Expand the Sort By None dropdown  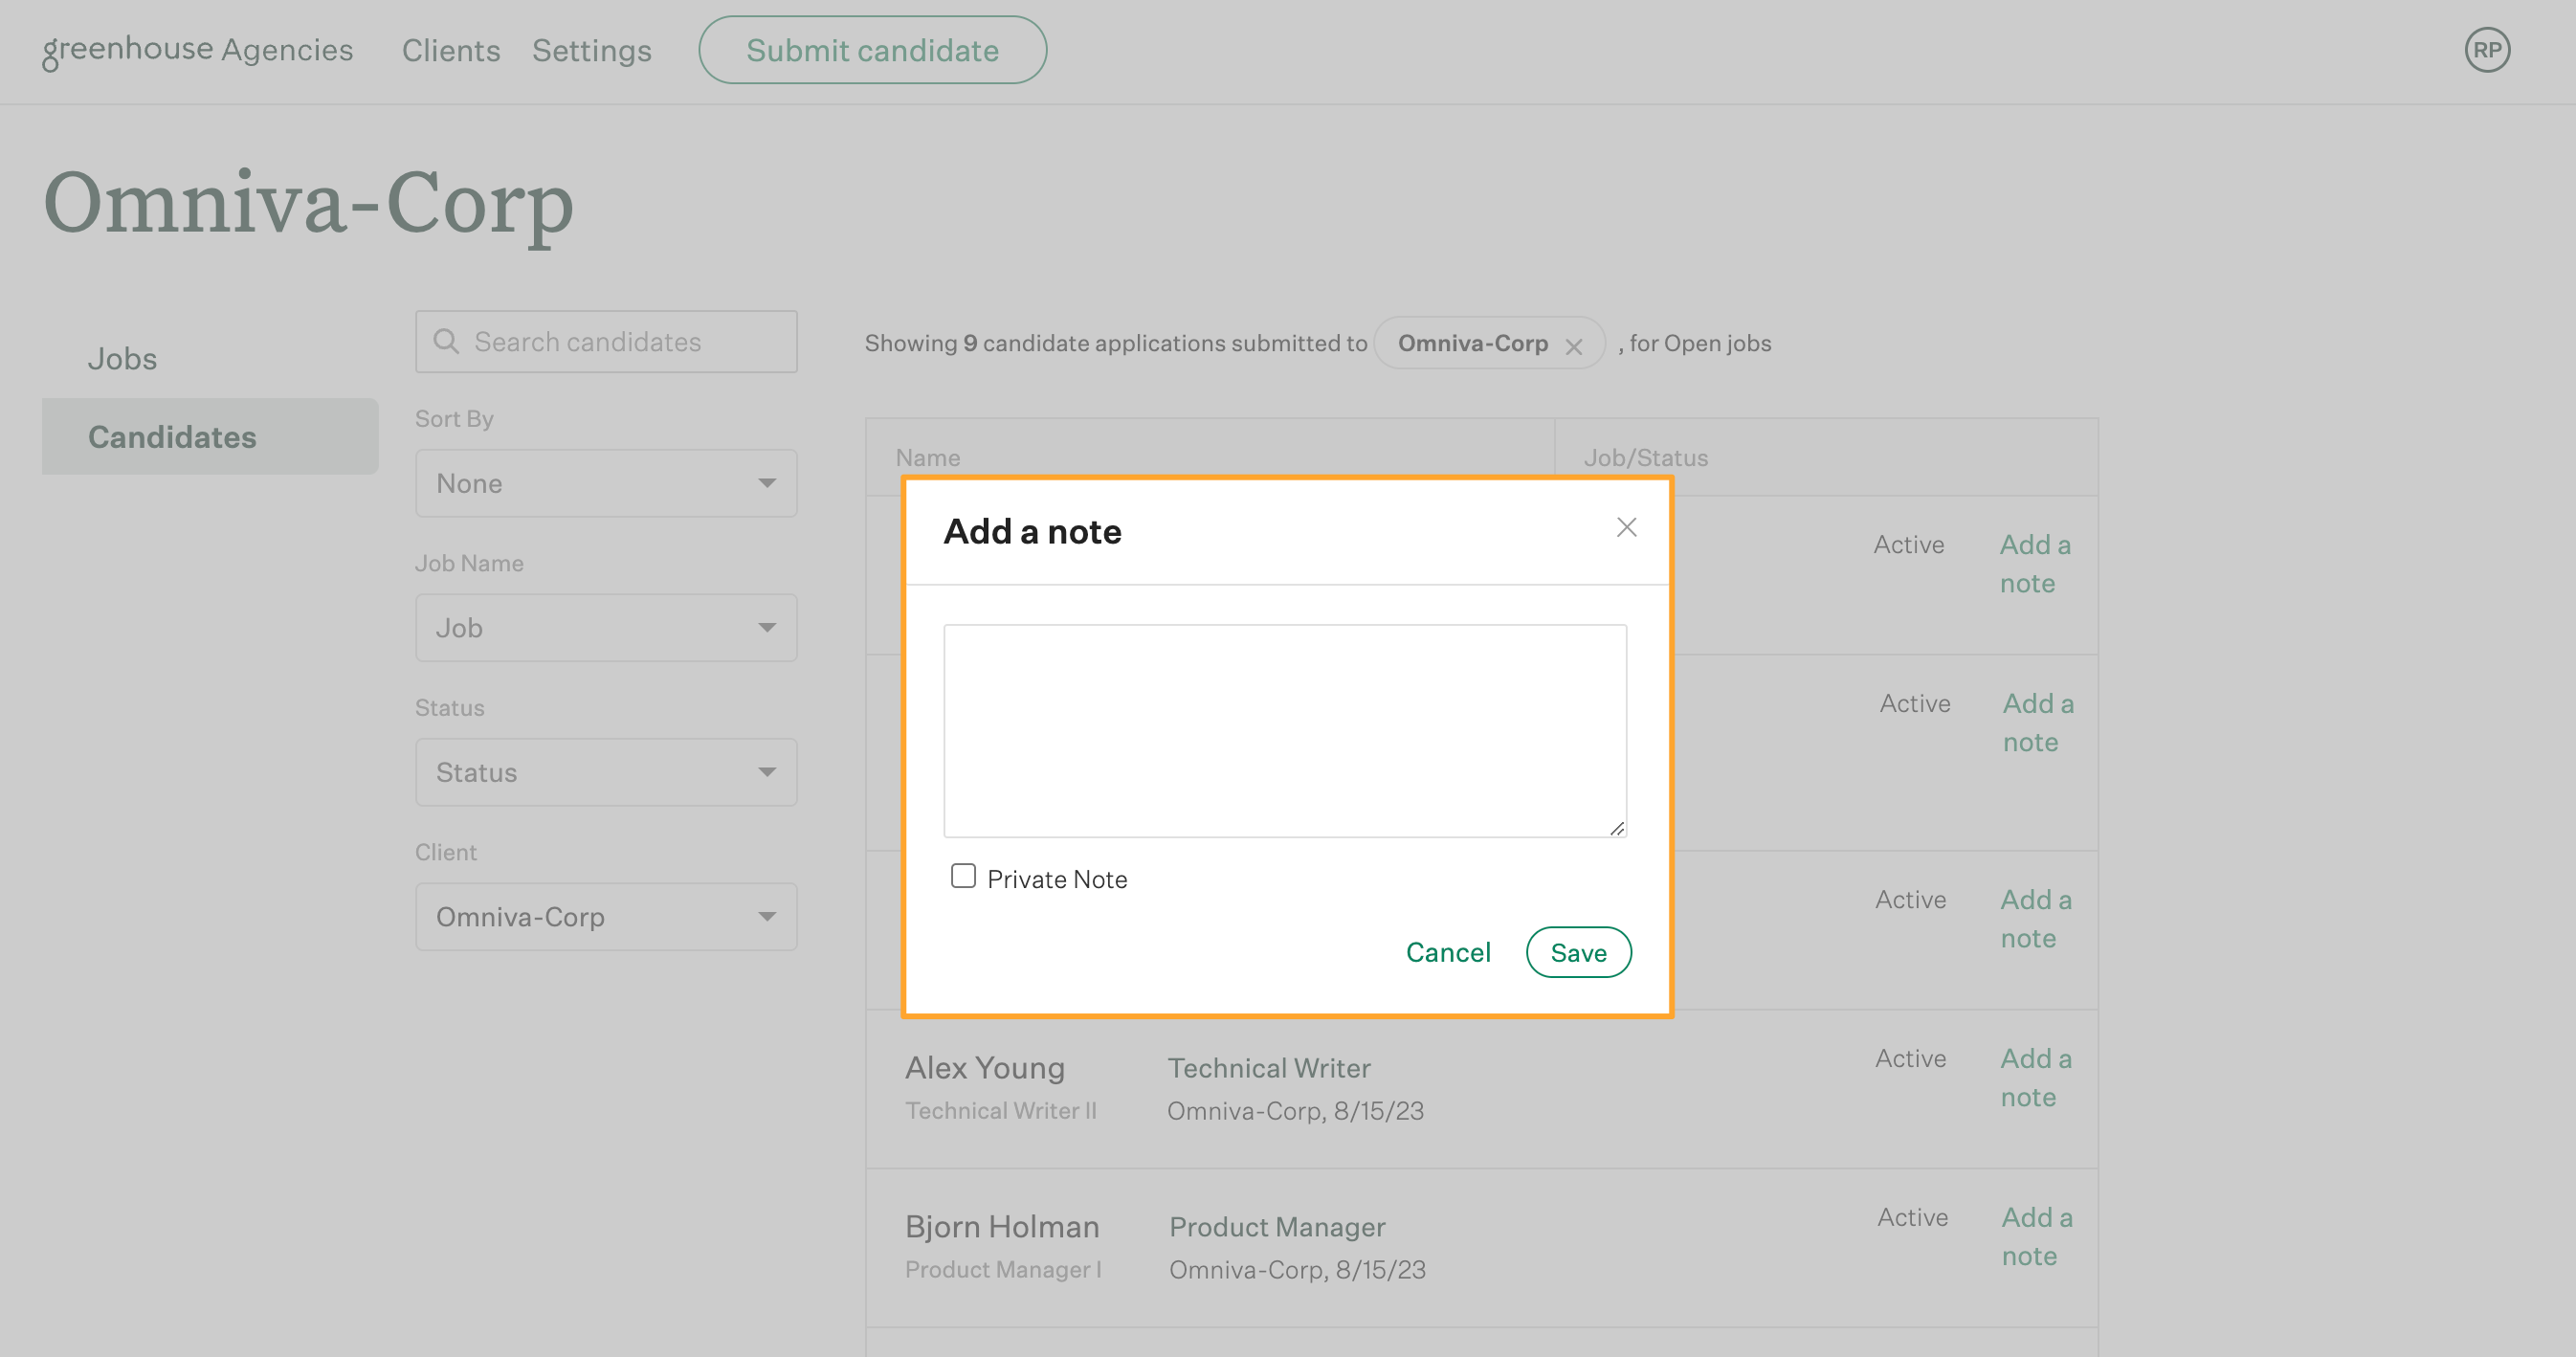point(606,483)
